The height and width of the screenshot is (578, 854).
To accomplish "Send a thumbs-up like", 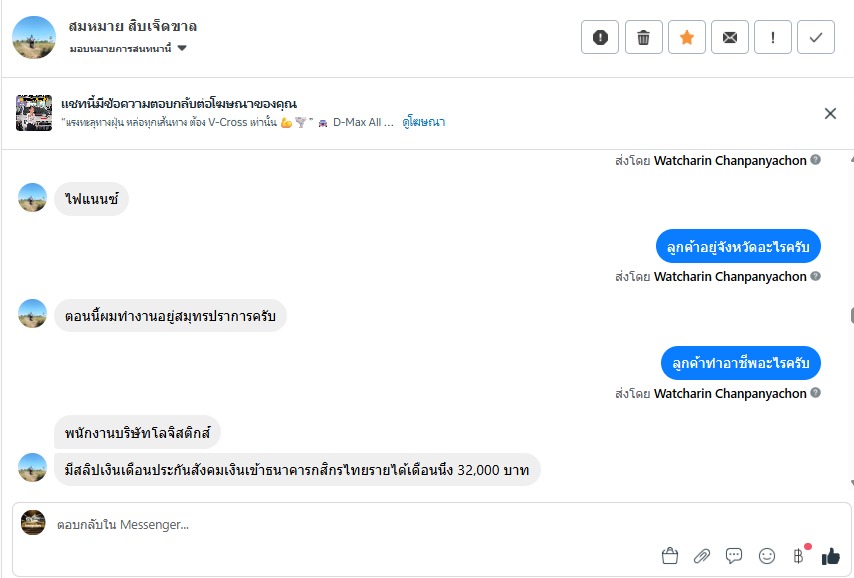I will pos(830,555).
